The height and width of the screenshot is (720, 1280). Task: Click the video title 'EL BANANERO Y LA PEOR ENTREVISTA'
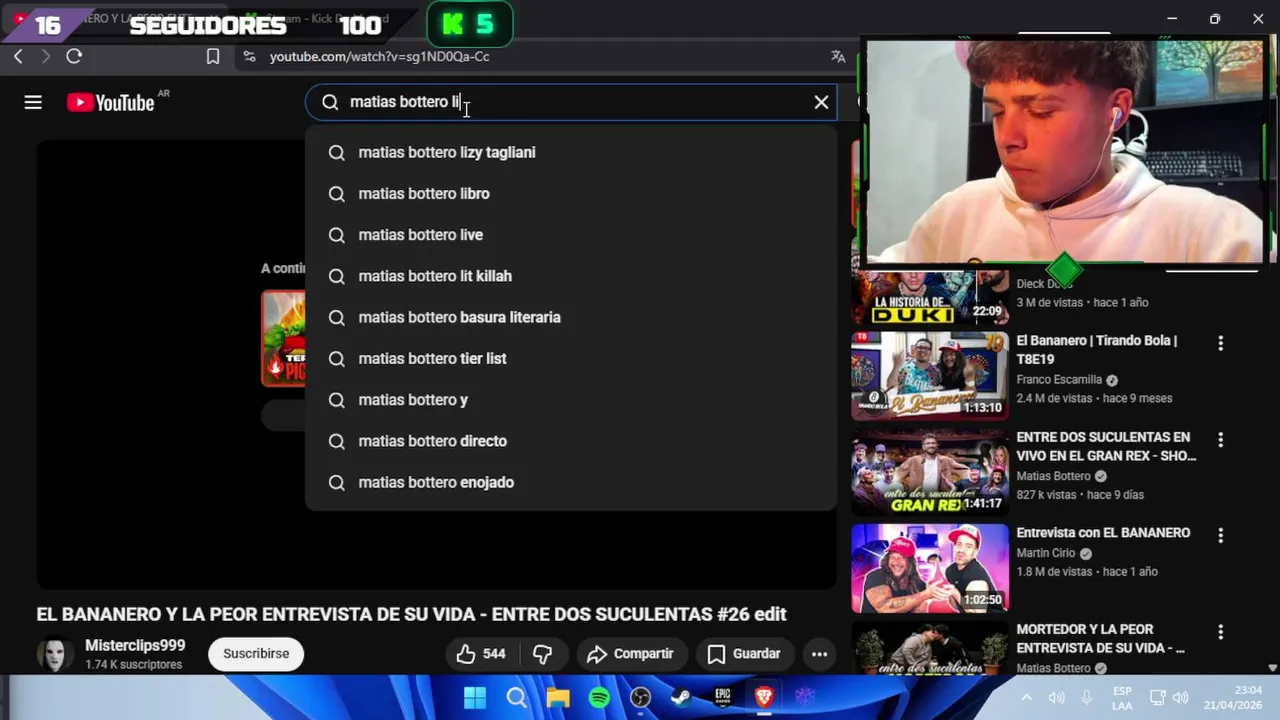411,614
